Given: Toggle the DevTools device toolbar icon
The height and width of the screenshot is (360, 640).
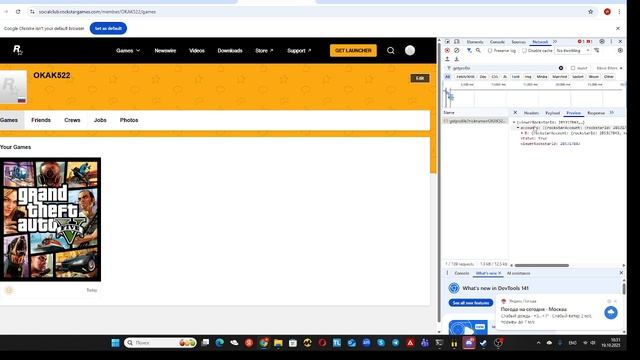Looking at the screenshot, I should (457, 42).
